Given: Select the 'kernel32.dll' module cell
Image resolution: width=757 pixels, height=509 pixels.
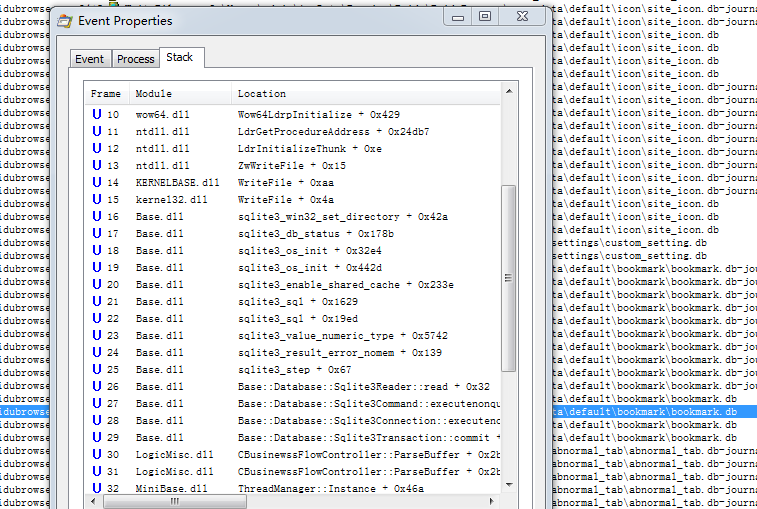Looking at the screenshot, I should pos(171,199).
